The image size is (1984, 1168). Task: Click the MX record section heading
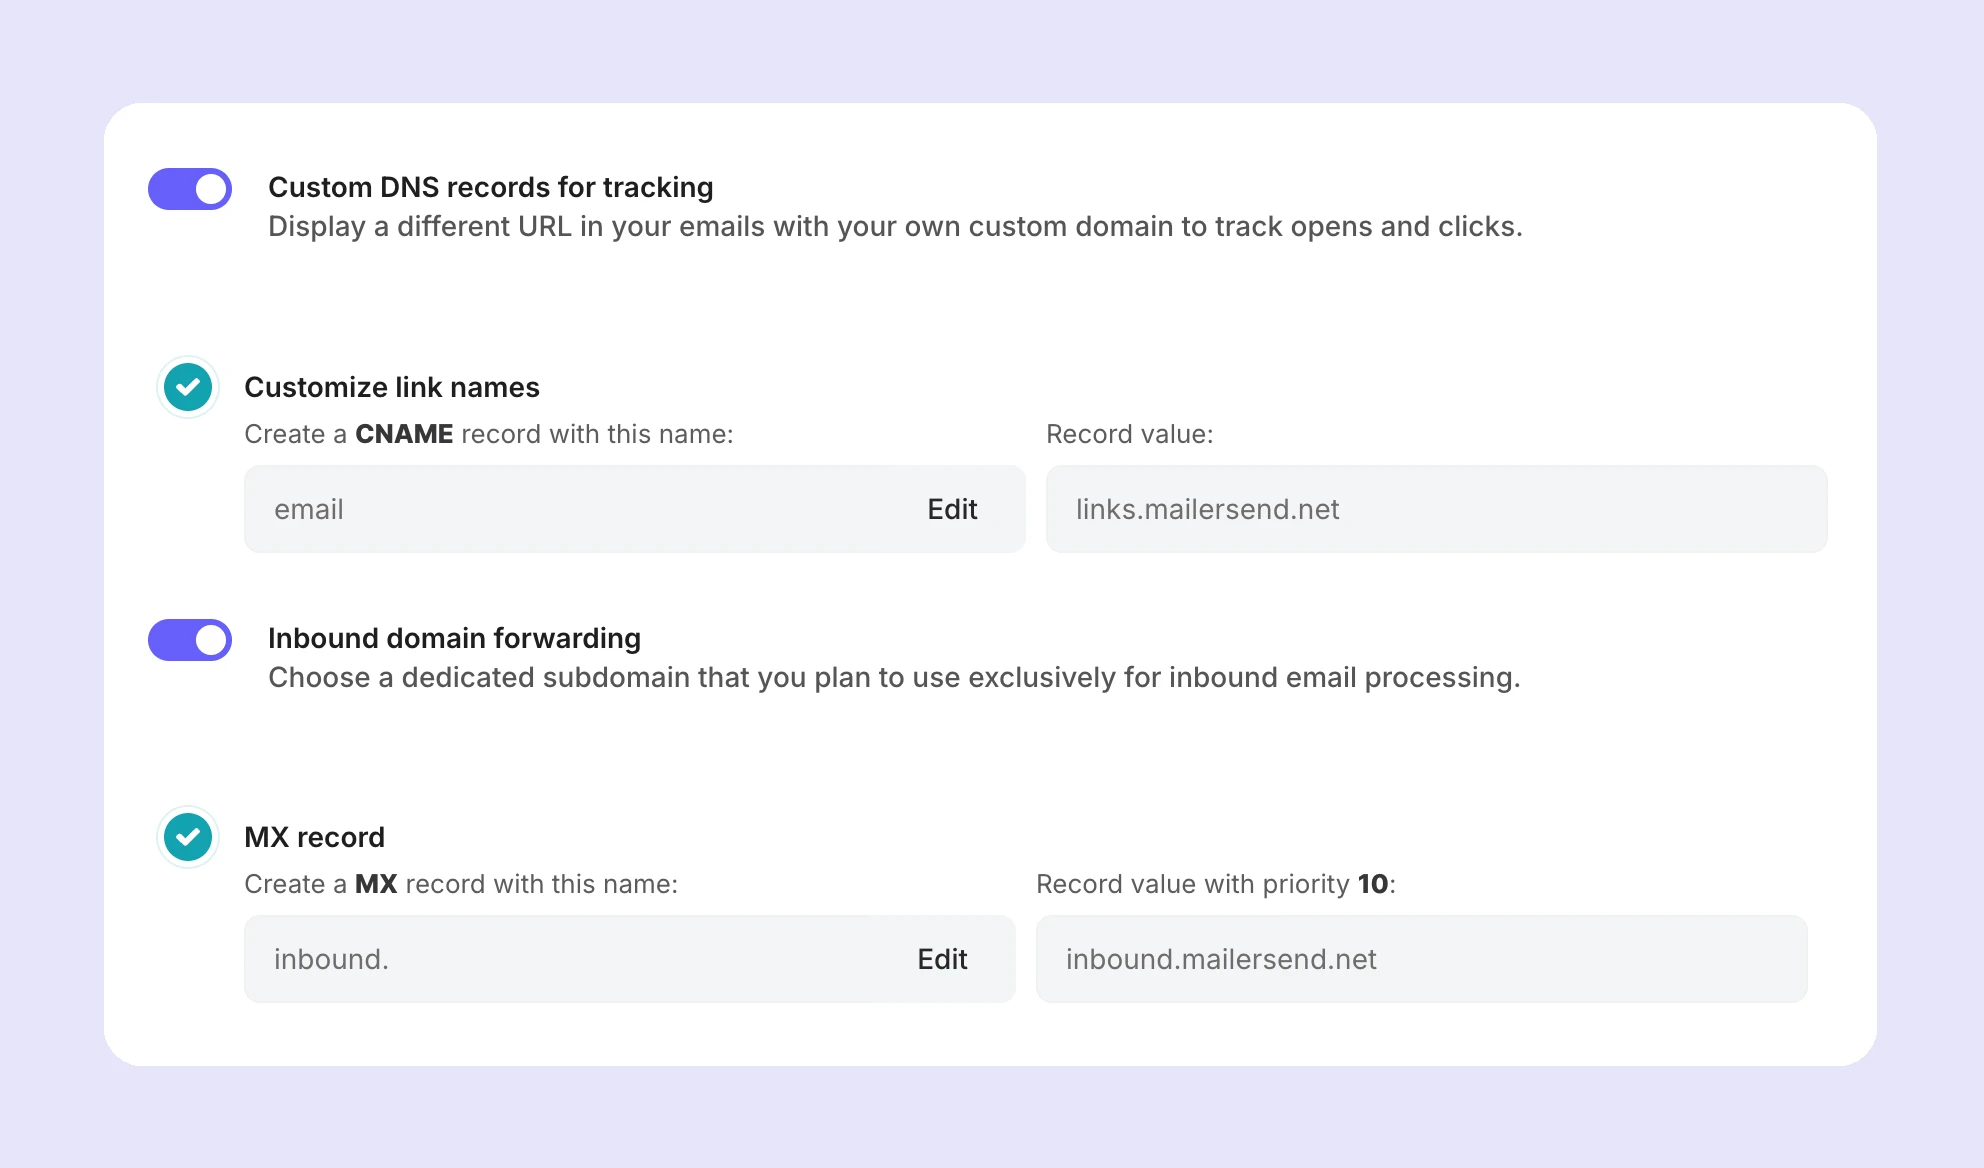(315, 837)
